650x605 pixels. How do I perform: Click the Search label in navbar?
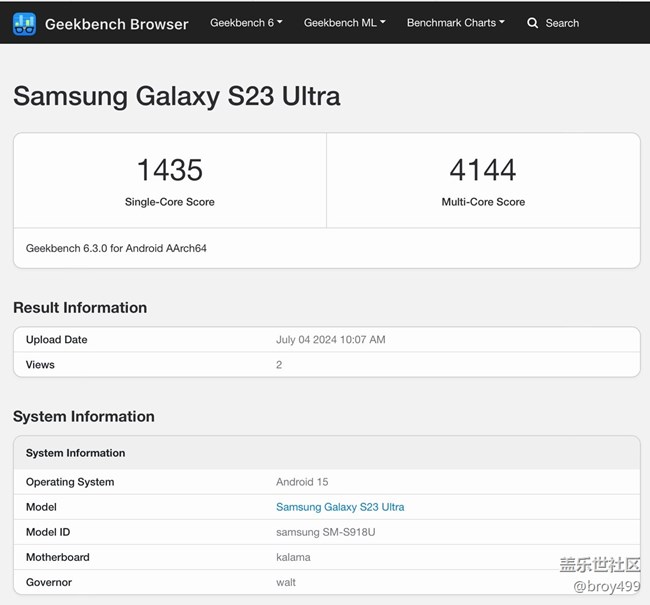pos(562,23)
